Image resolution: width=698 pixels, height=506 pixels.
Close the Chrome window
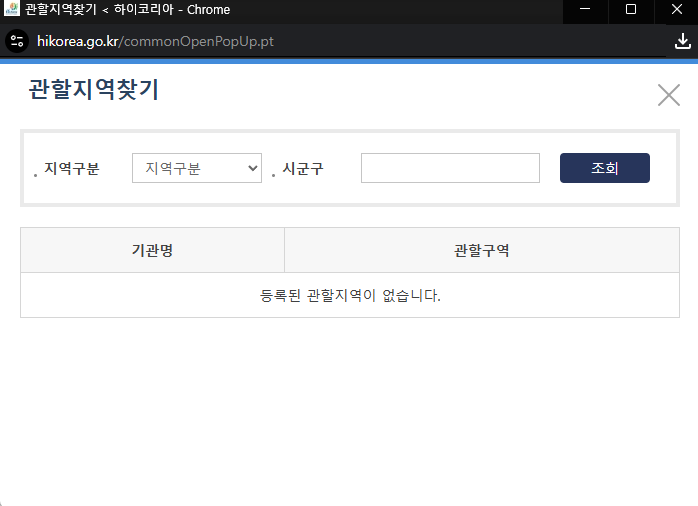coord(677,9)
